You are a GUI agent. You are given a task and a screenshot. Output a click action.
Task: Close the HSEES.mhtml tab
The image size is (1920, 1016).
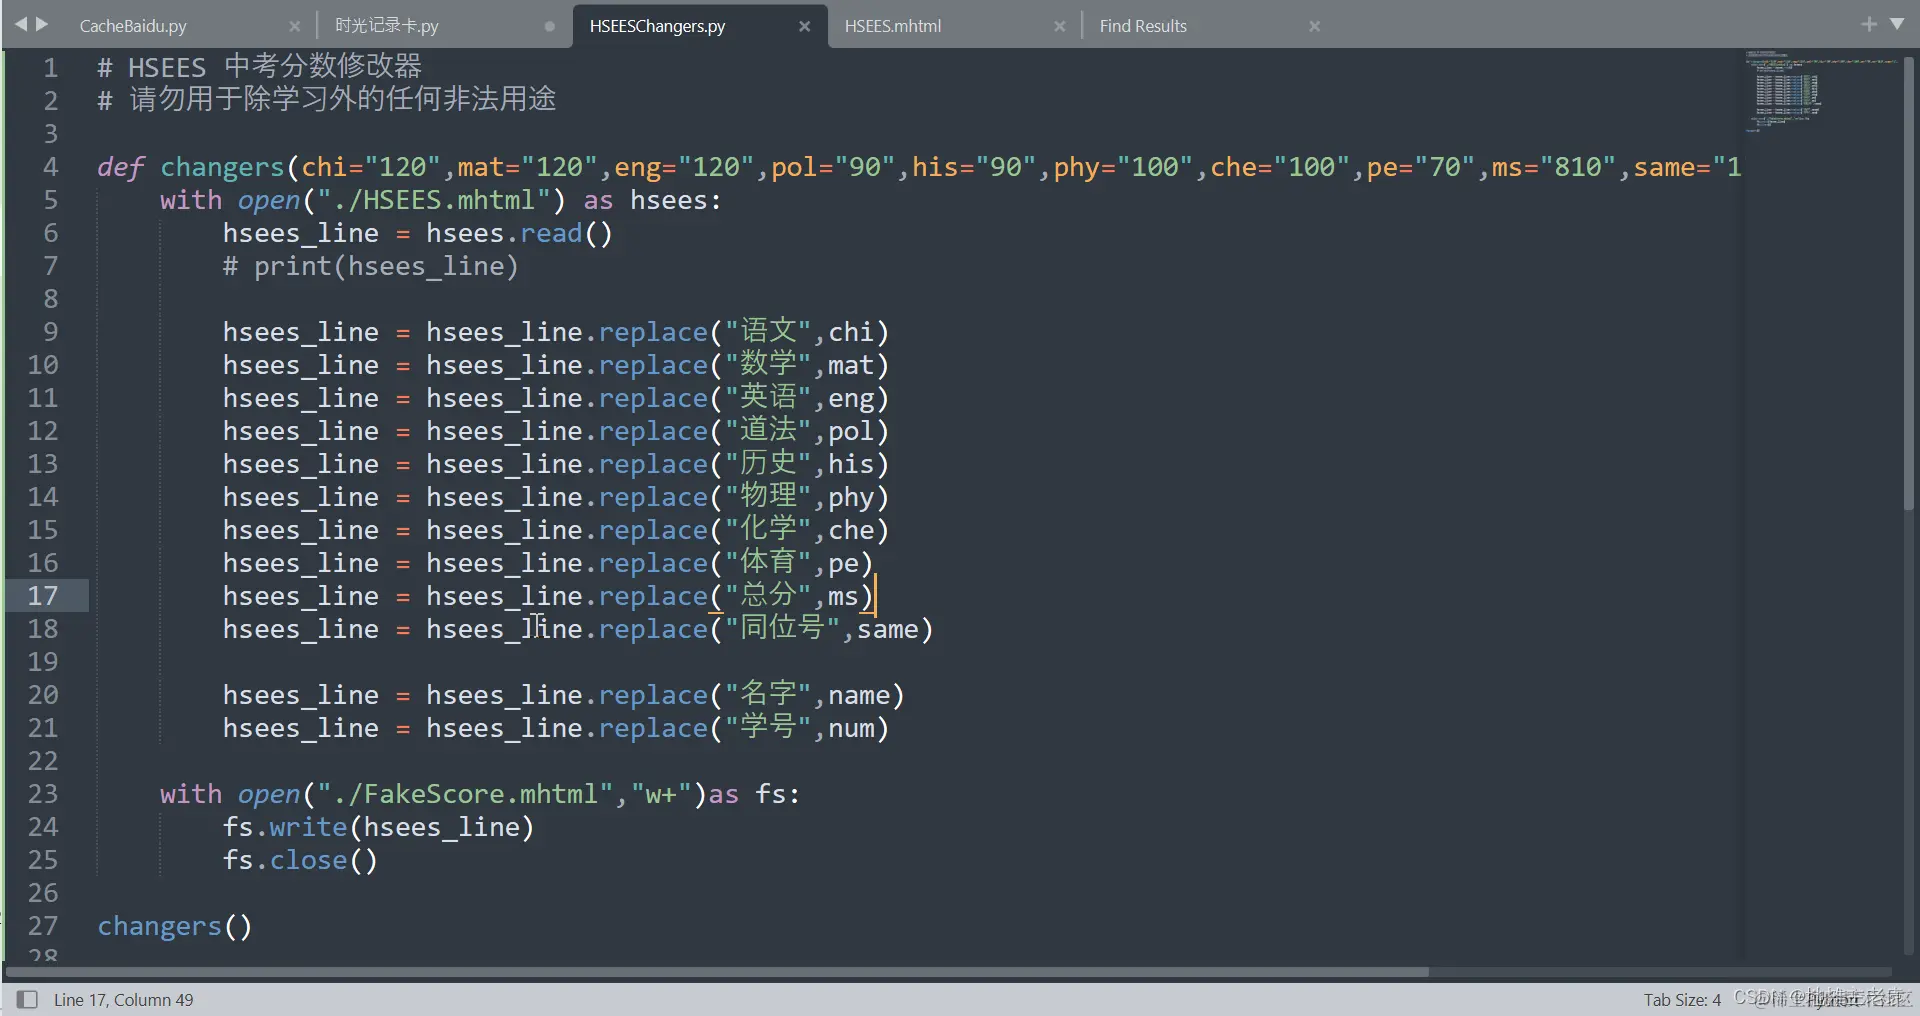[x=1059, y=26]
